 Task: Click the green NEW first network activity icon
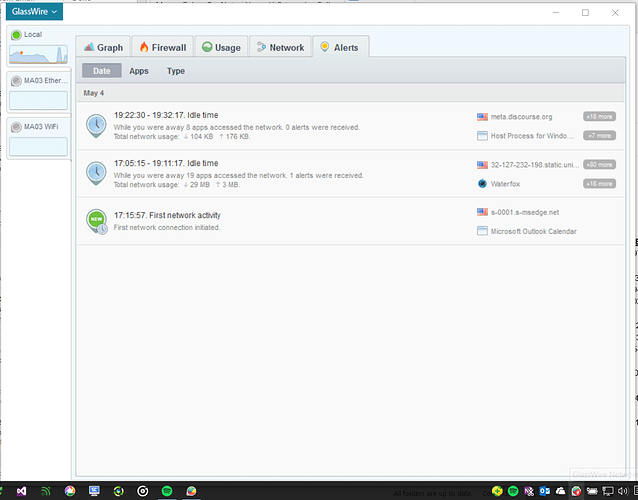click(x=96, y=221)
